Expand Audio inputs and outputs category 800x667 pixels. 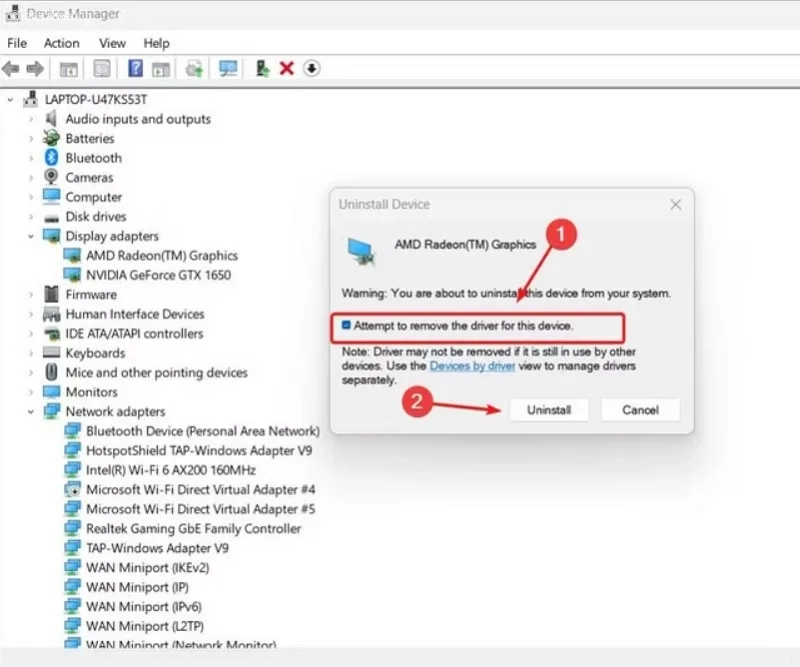31,119
